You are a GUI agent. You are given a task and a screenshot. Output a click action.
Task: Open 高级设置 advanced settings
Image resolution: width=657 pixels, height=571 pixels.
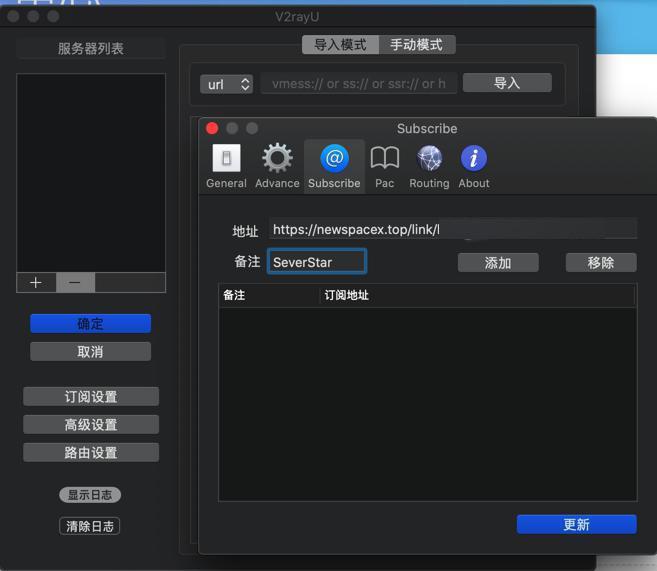[x=91, y=424]
